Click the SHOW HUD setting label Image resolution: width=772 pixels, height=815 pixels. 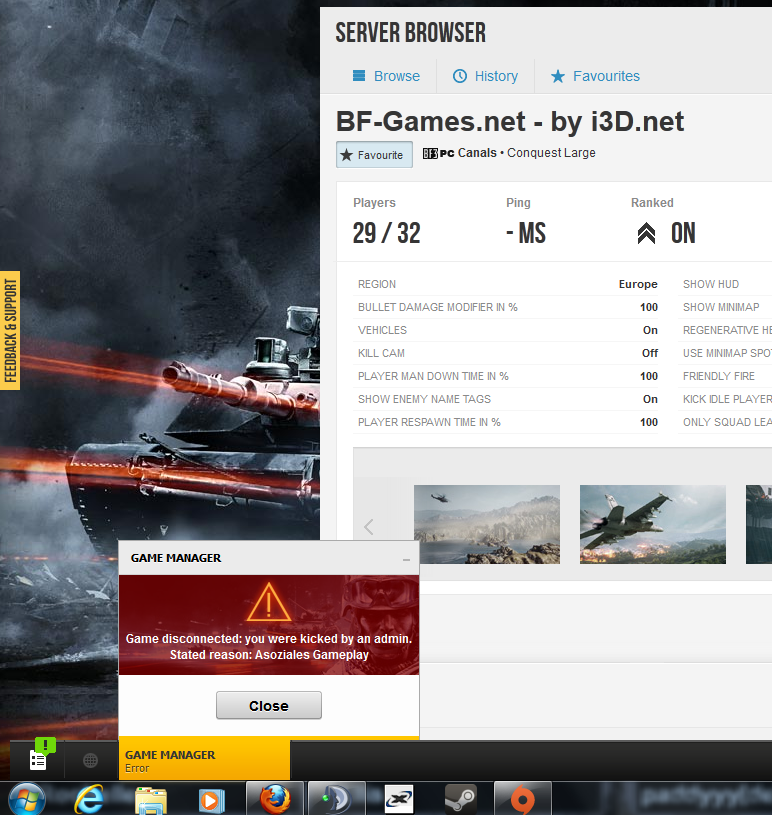711,284
